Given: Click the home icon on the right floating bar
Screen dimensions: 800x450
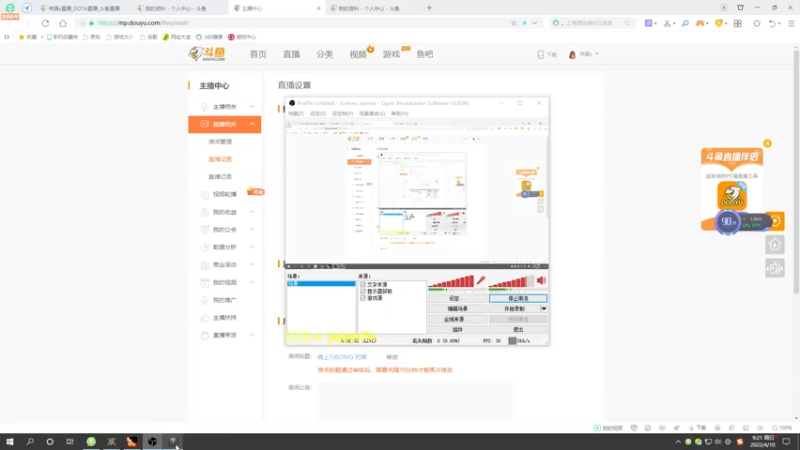Looking at the screenshot, I should click(774, 245).
